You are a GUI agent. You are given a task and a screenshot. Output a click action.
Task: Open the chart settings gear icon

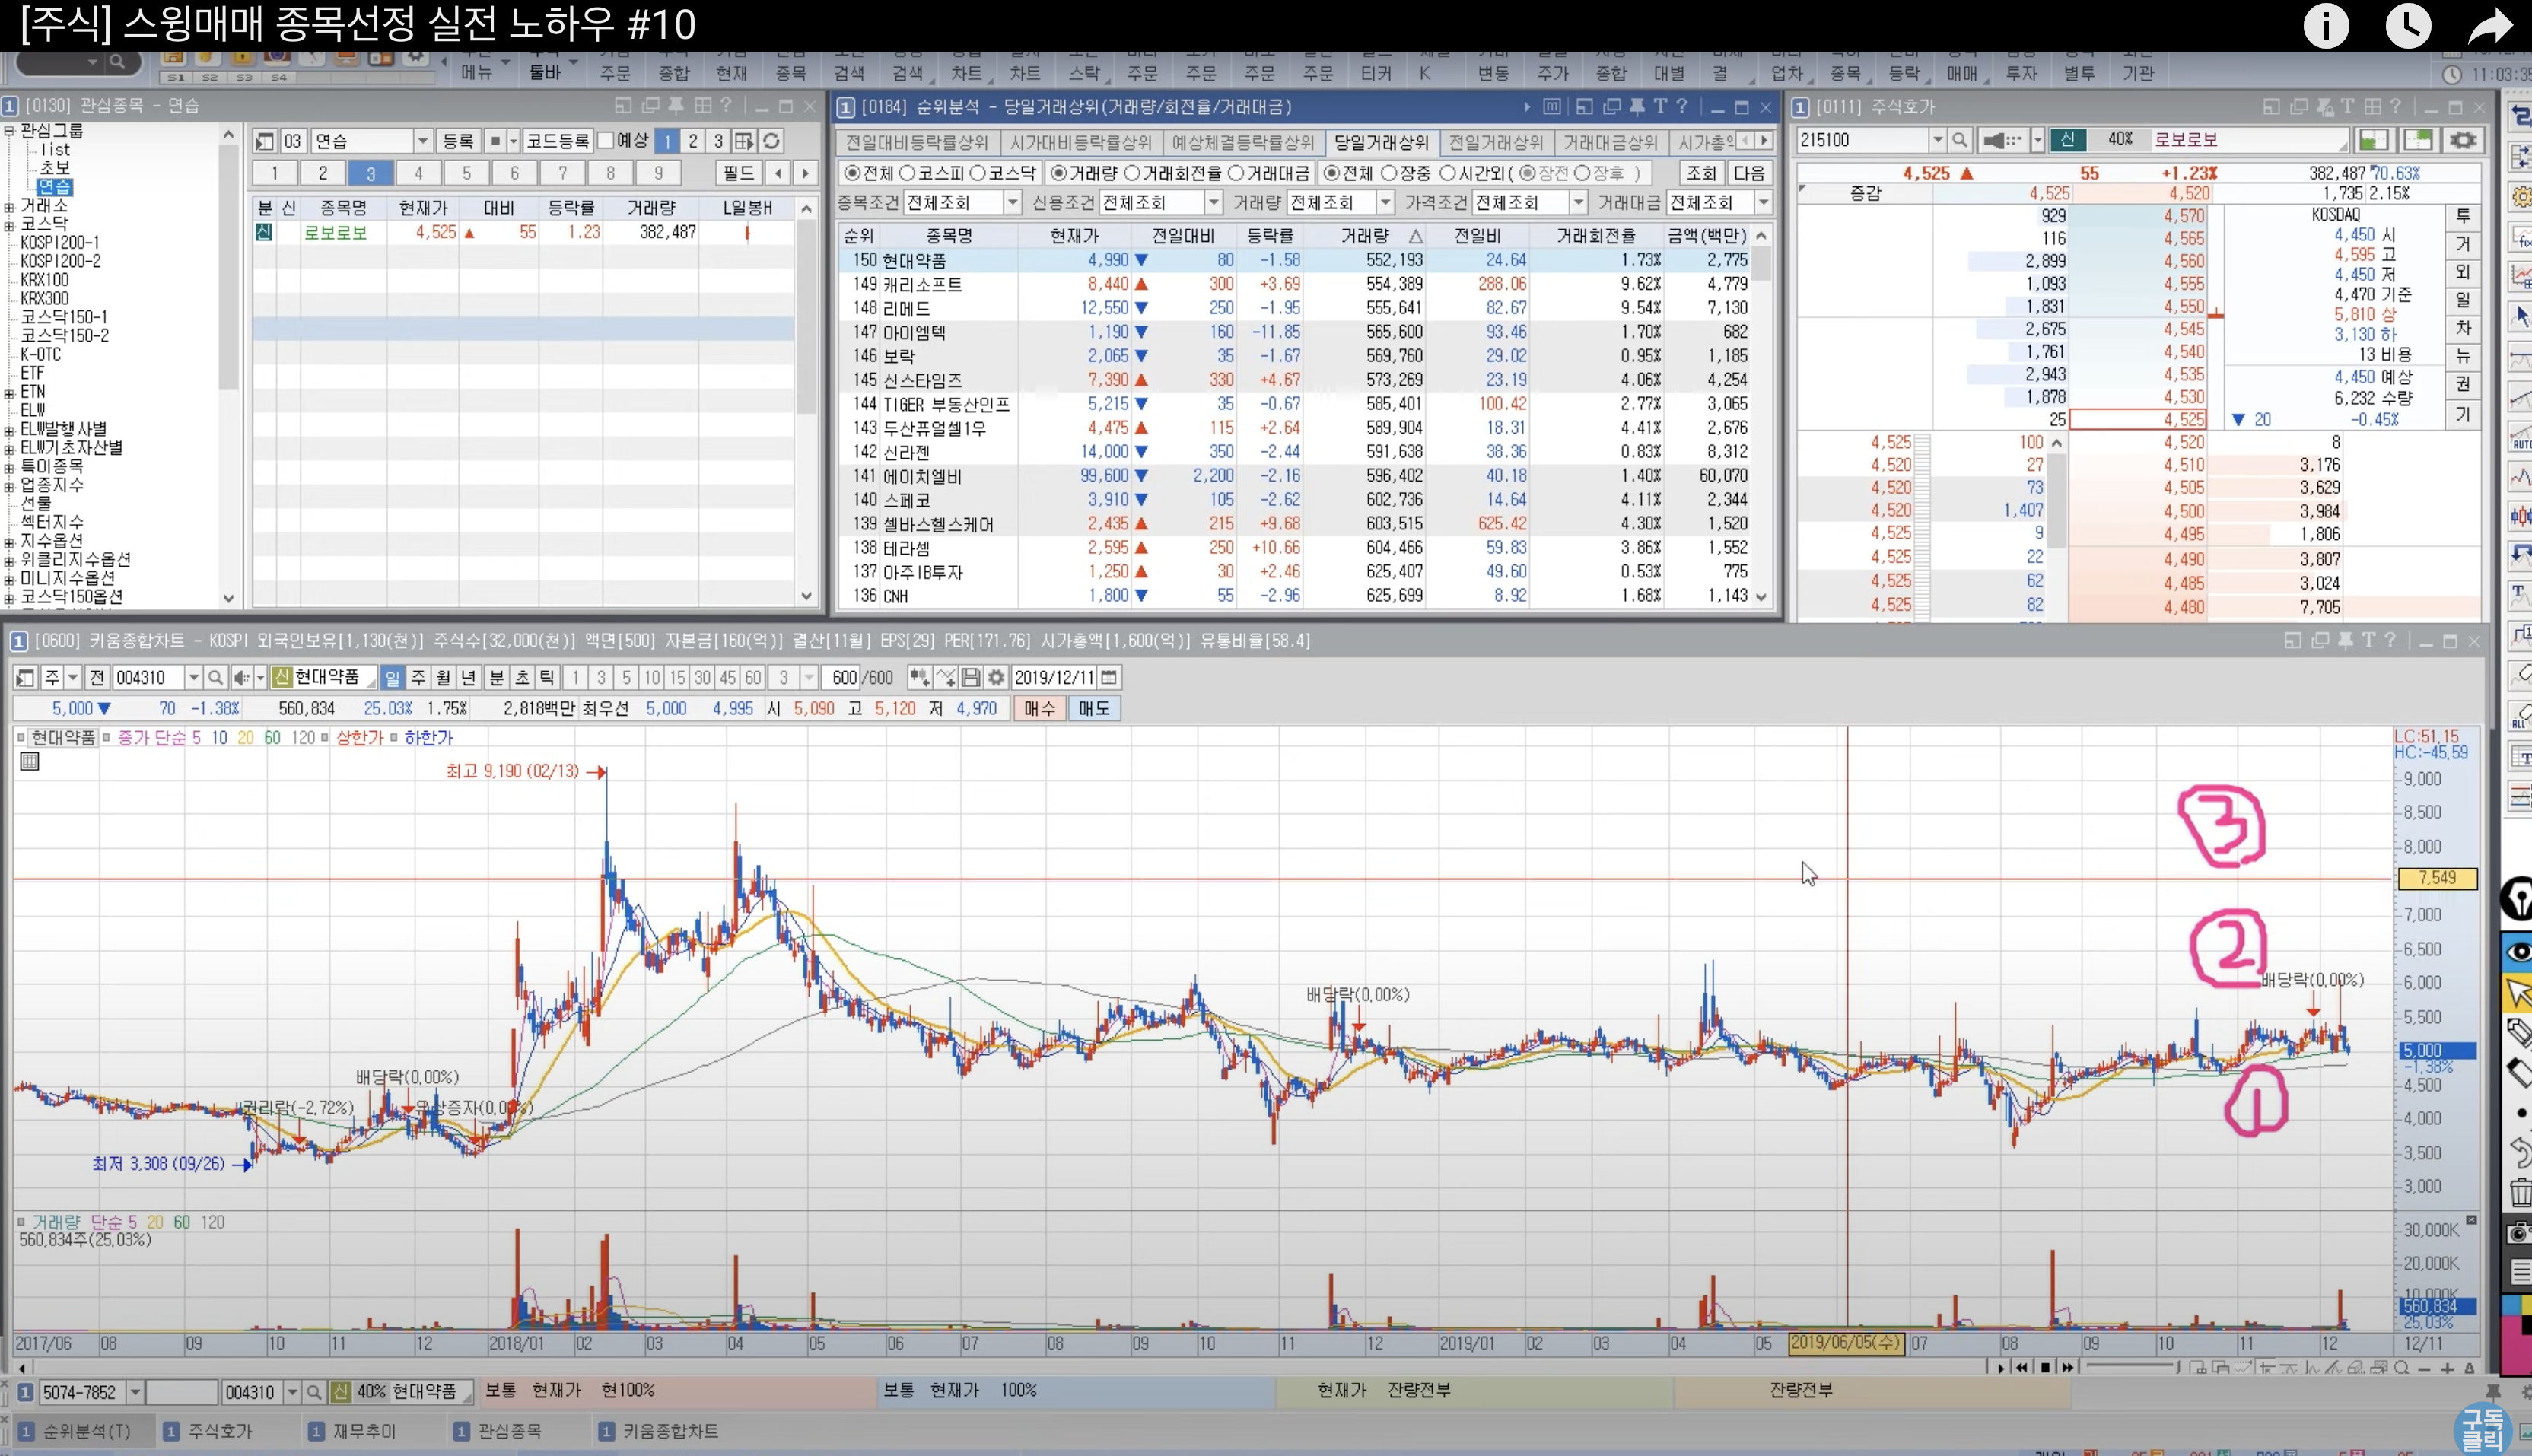pyautogui.click(x=996, y=678)
